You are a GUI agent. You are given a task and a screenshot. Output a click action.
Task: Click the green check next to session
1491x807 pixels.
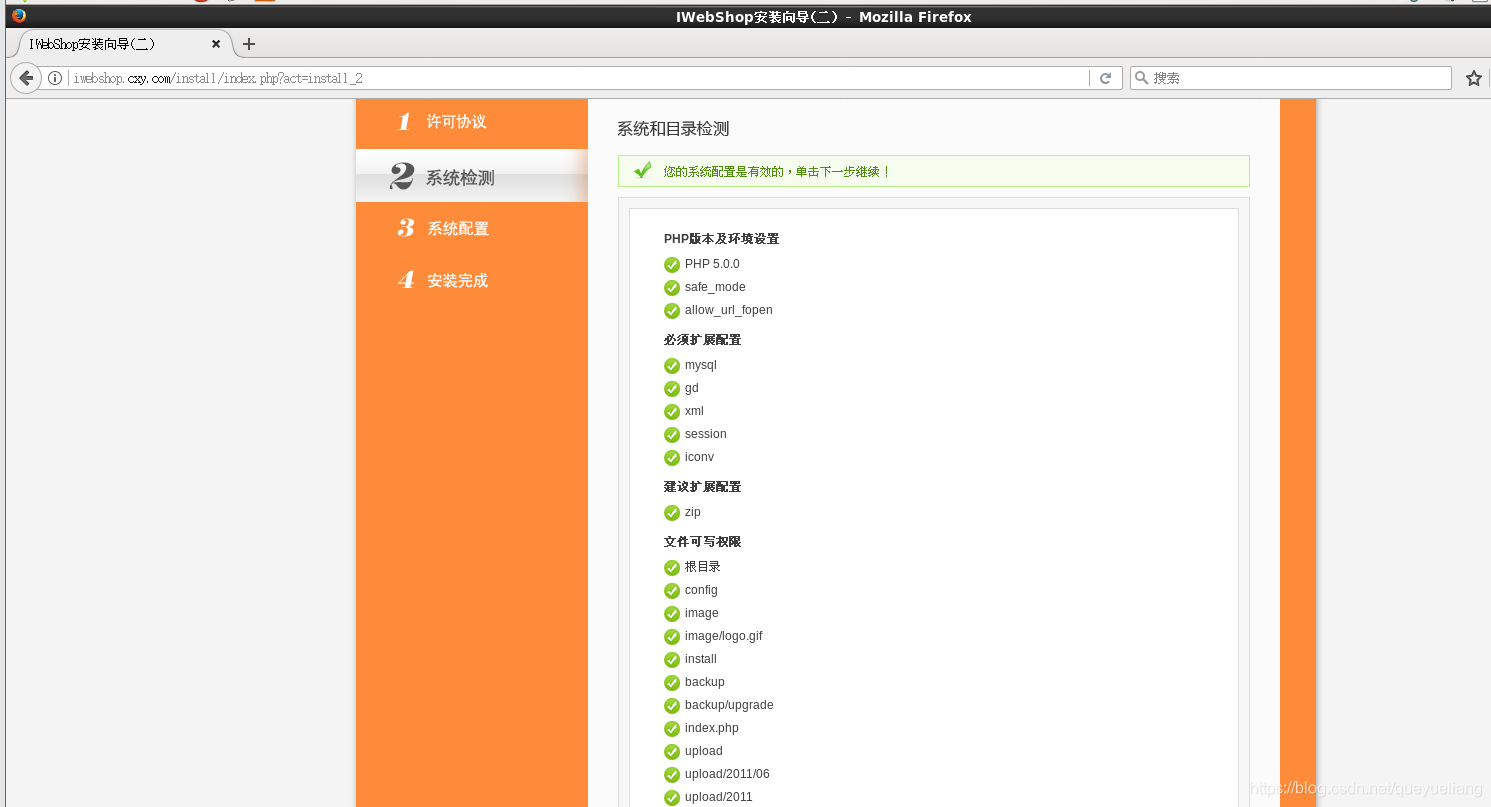(672, 435)
